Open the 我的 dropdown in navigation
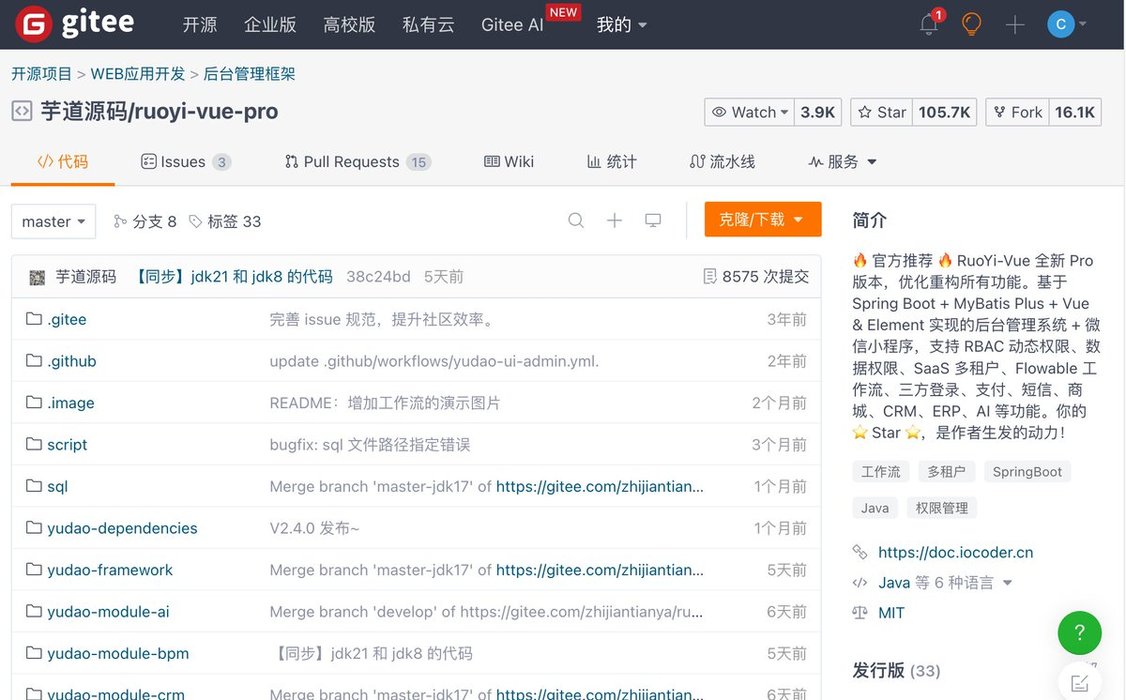The height and width of the screenshot is (700, 1126). (621, 25)
